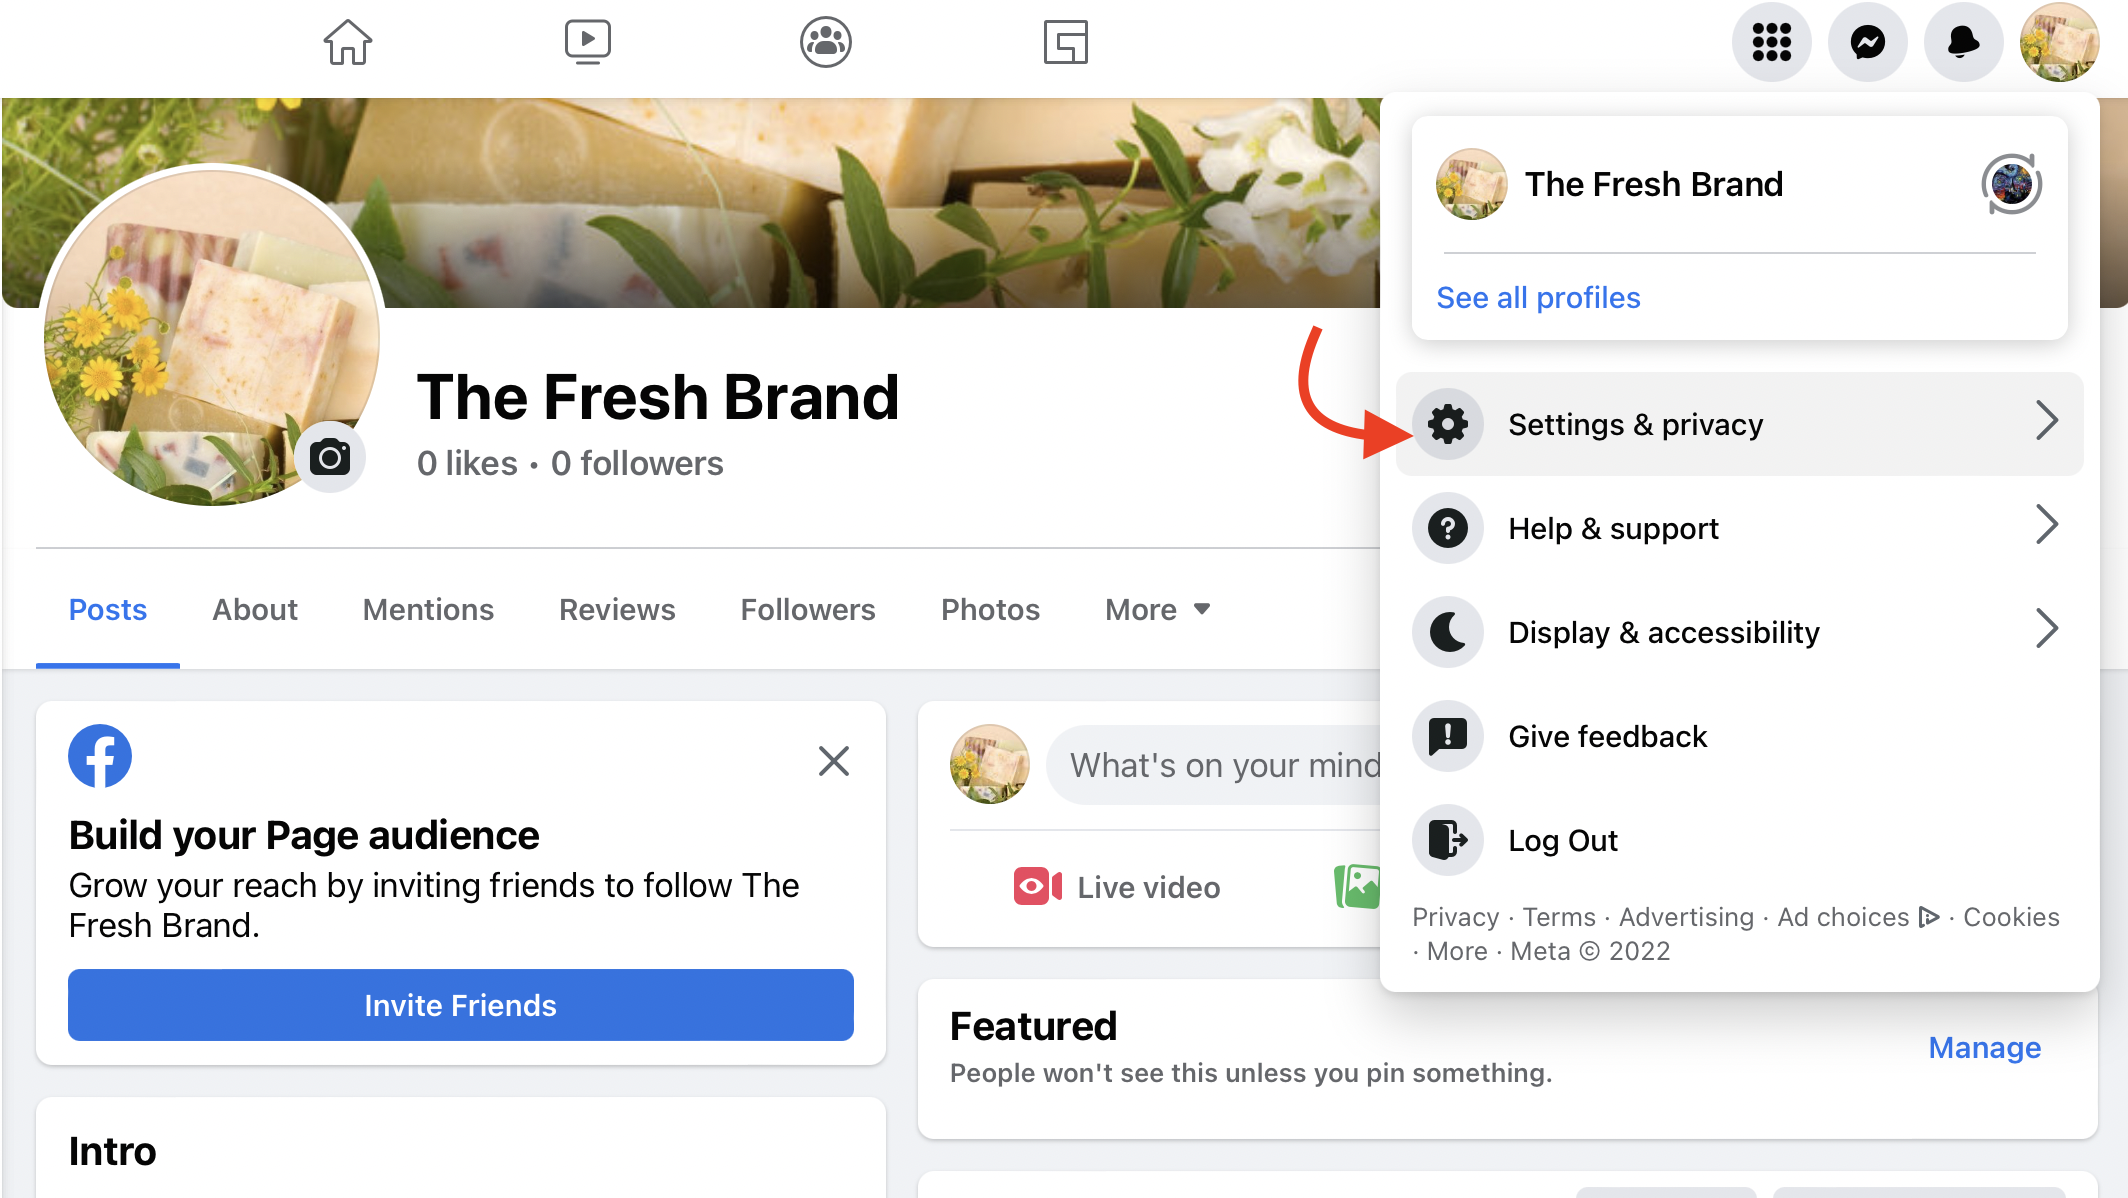Open Messenger
The width and height of the screenshot is (2128, 1198).
click(x=1867, y=42)
